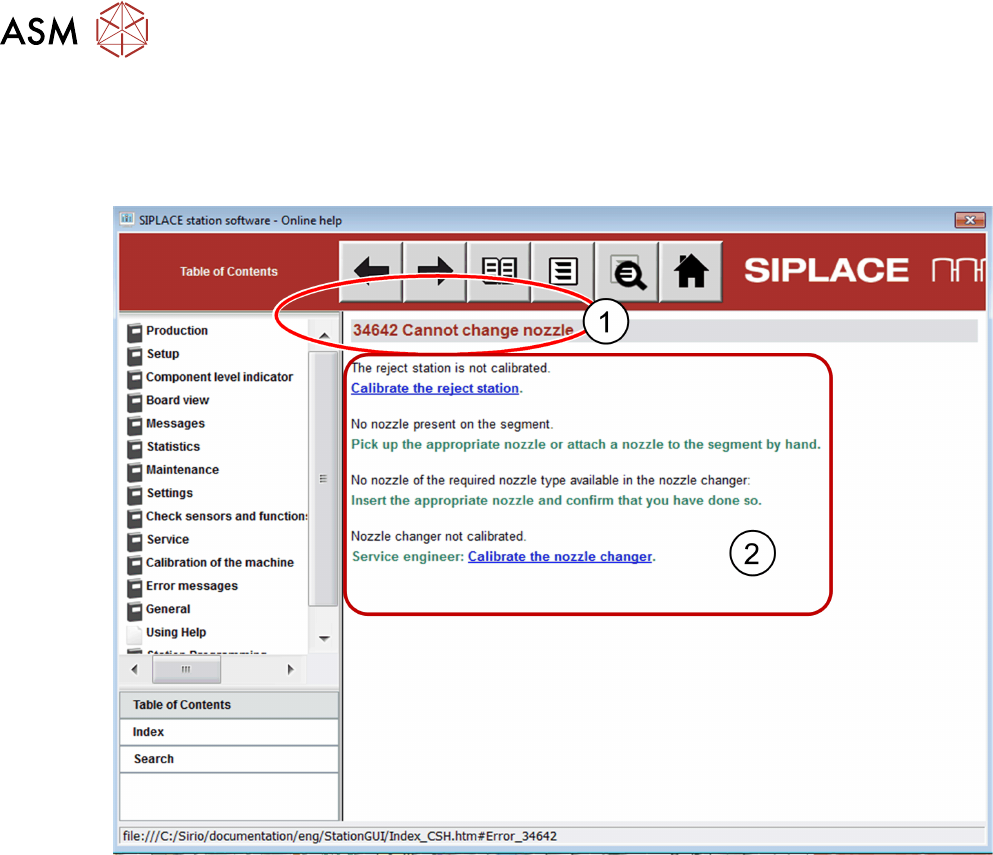Open the Service topic
Screen dimensions: 993x855
pyautogui.click(x=168, y=540)
